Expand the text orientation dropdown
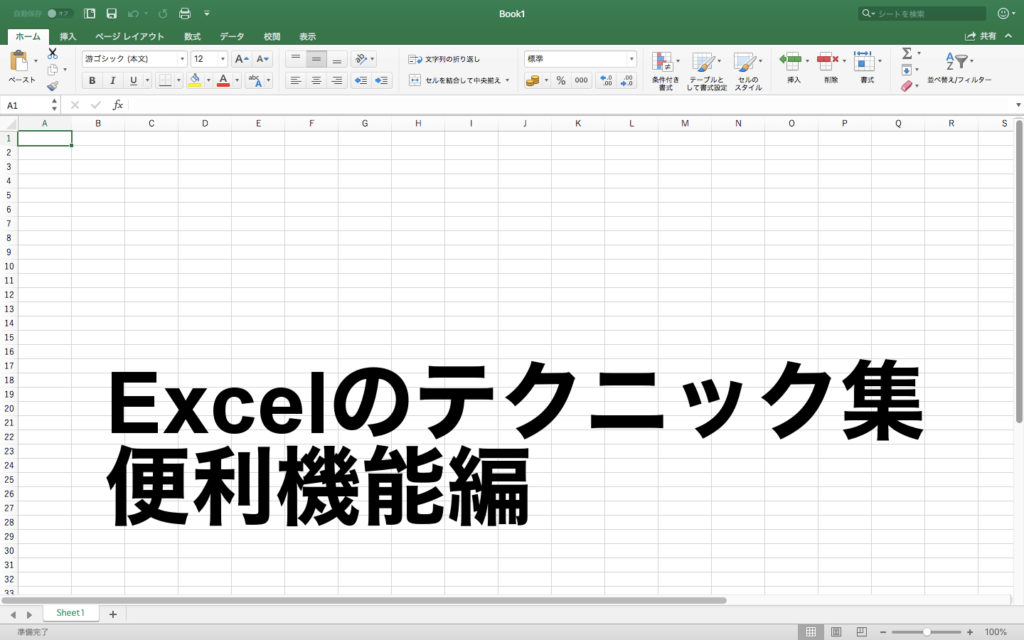Image resolution: width=1024 pixels, height=640 pixels. [372, 59]
